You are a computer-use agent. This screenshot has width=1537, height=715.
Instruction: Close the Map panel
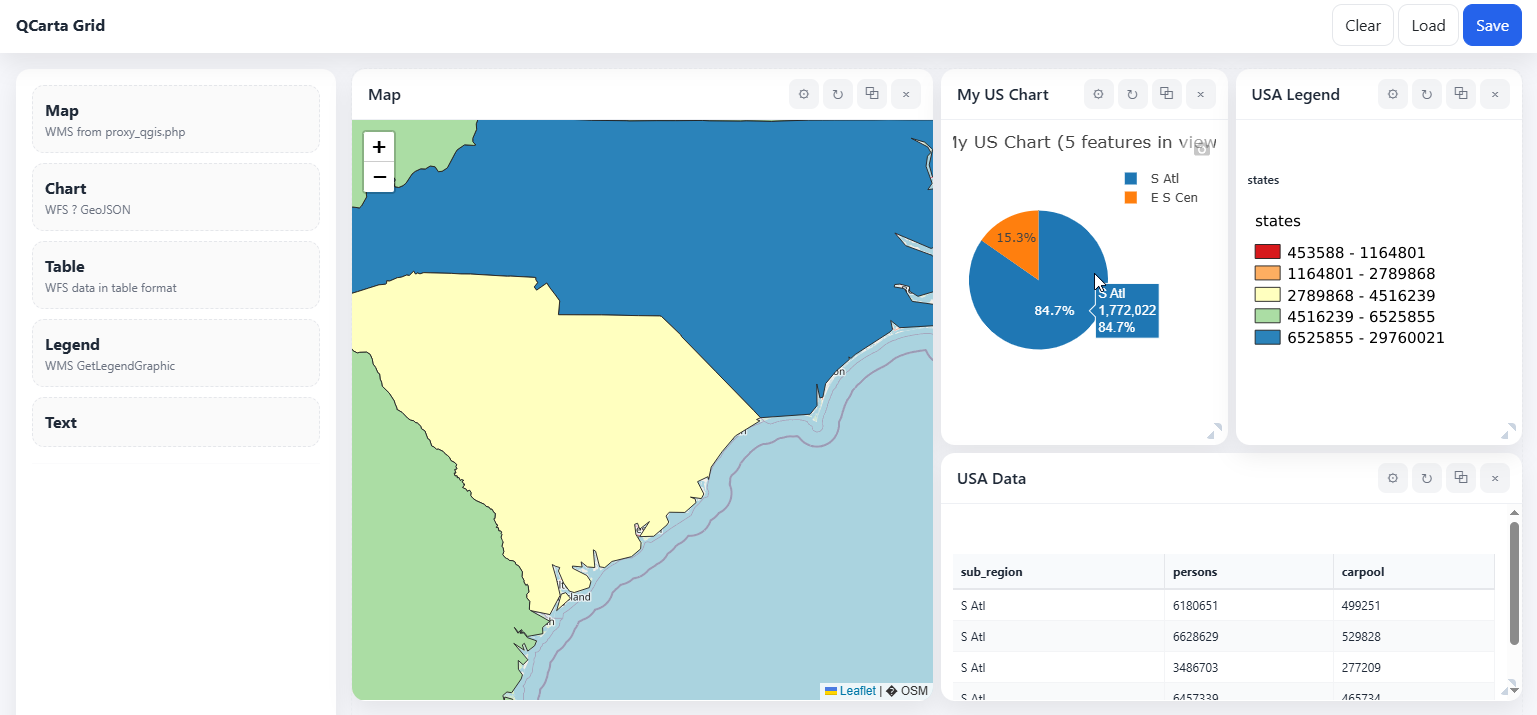click(905, 94)
